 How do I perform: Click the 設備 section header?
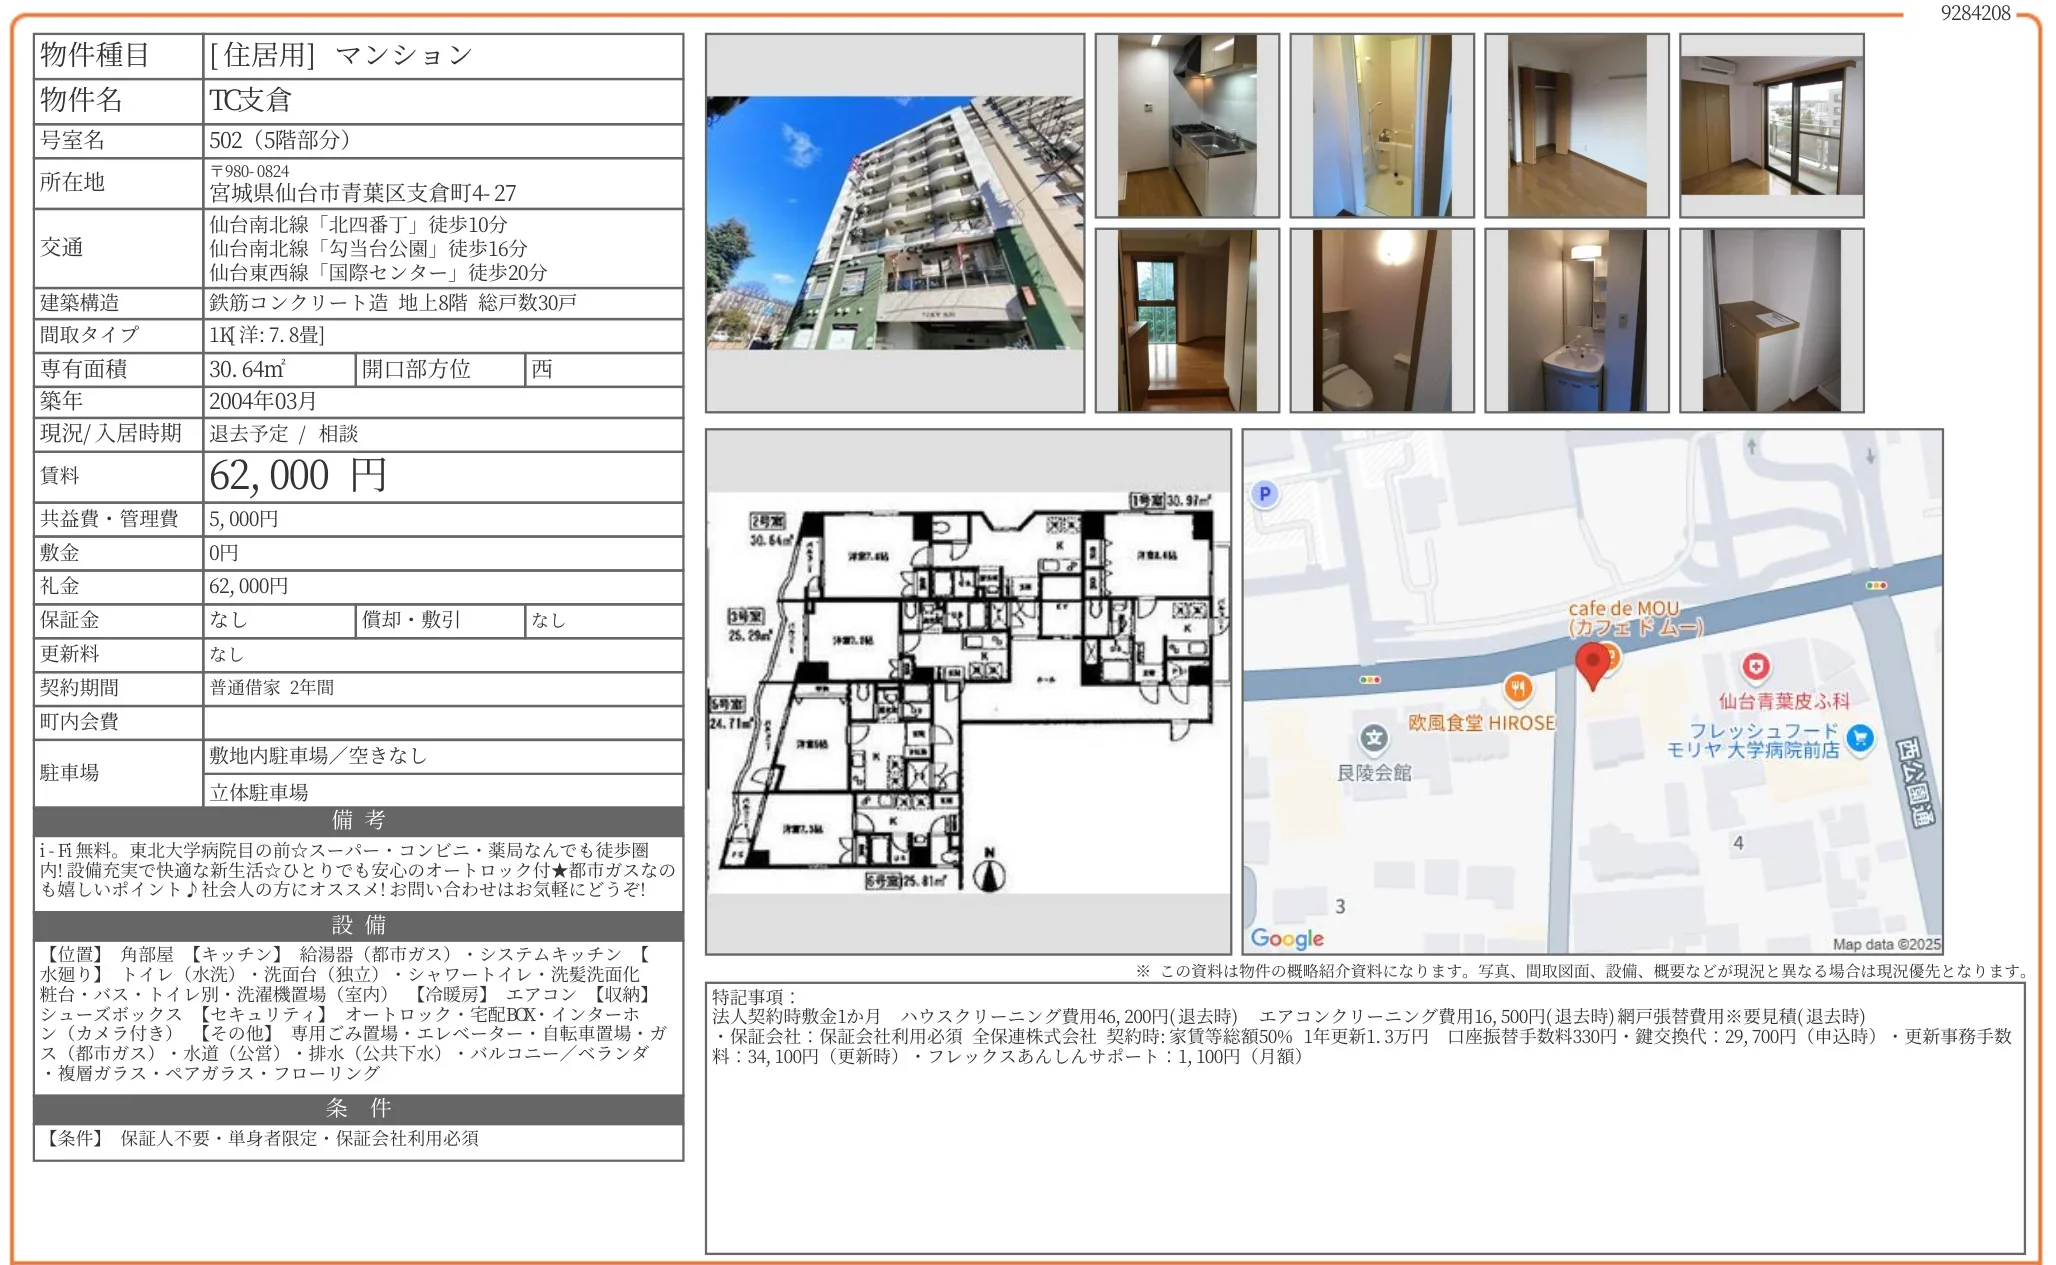coord(358,925)
